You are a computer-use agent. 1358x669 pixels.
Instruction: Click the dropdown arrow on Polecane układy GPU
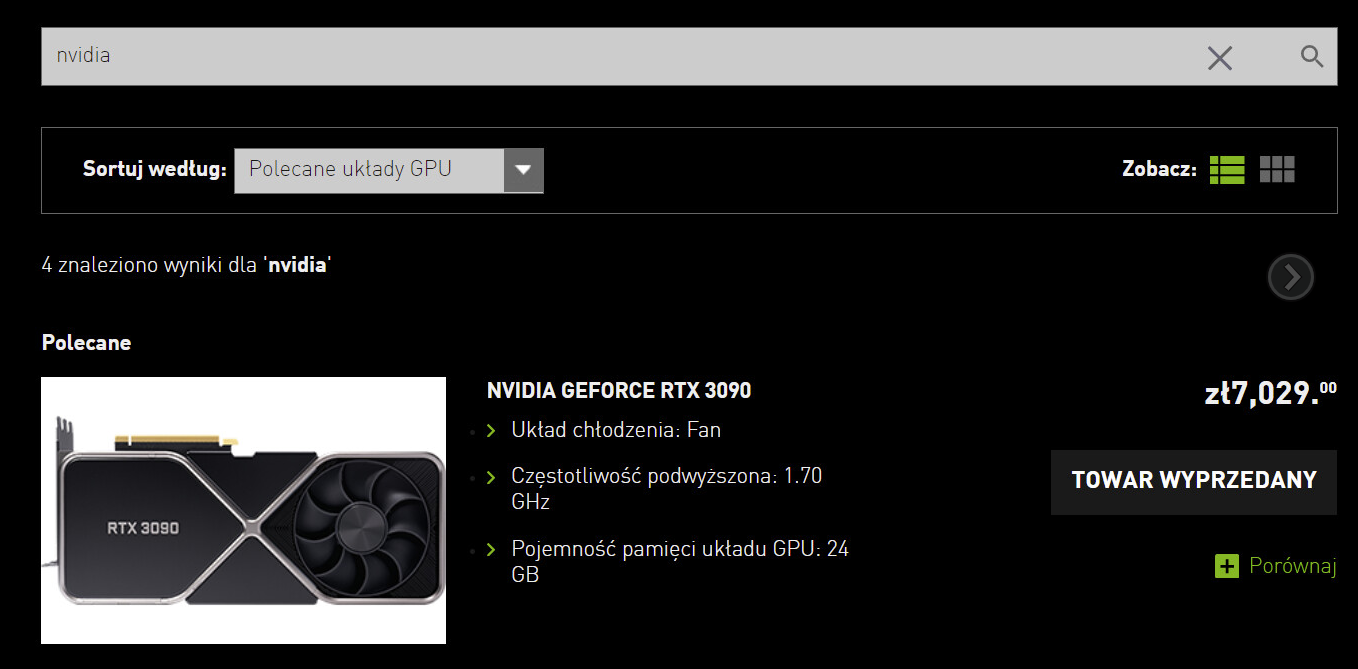523,170
